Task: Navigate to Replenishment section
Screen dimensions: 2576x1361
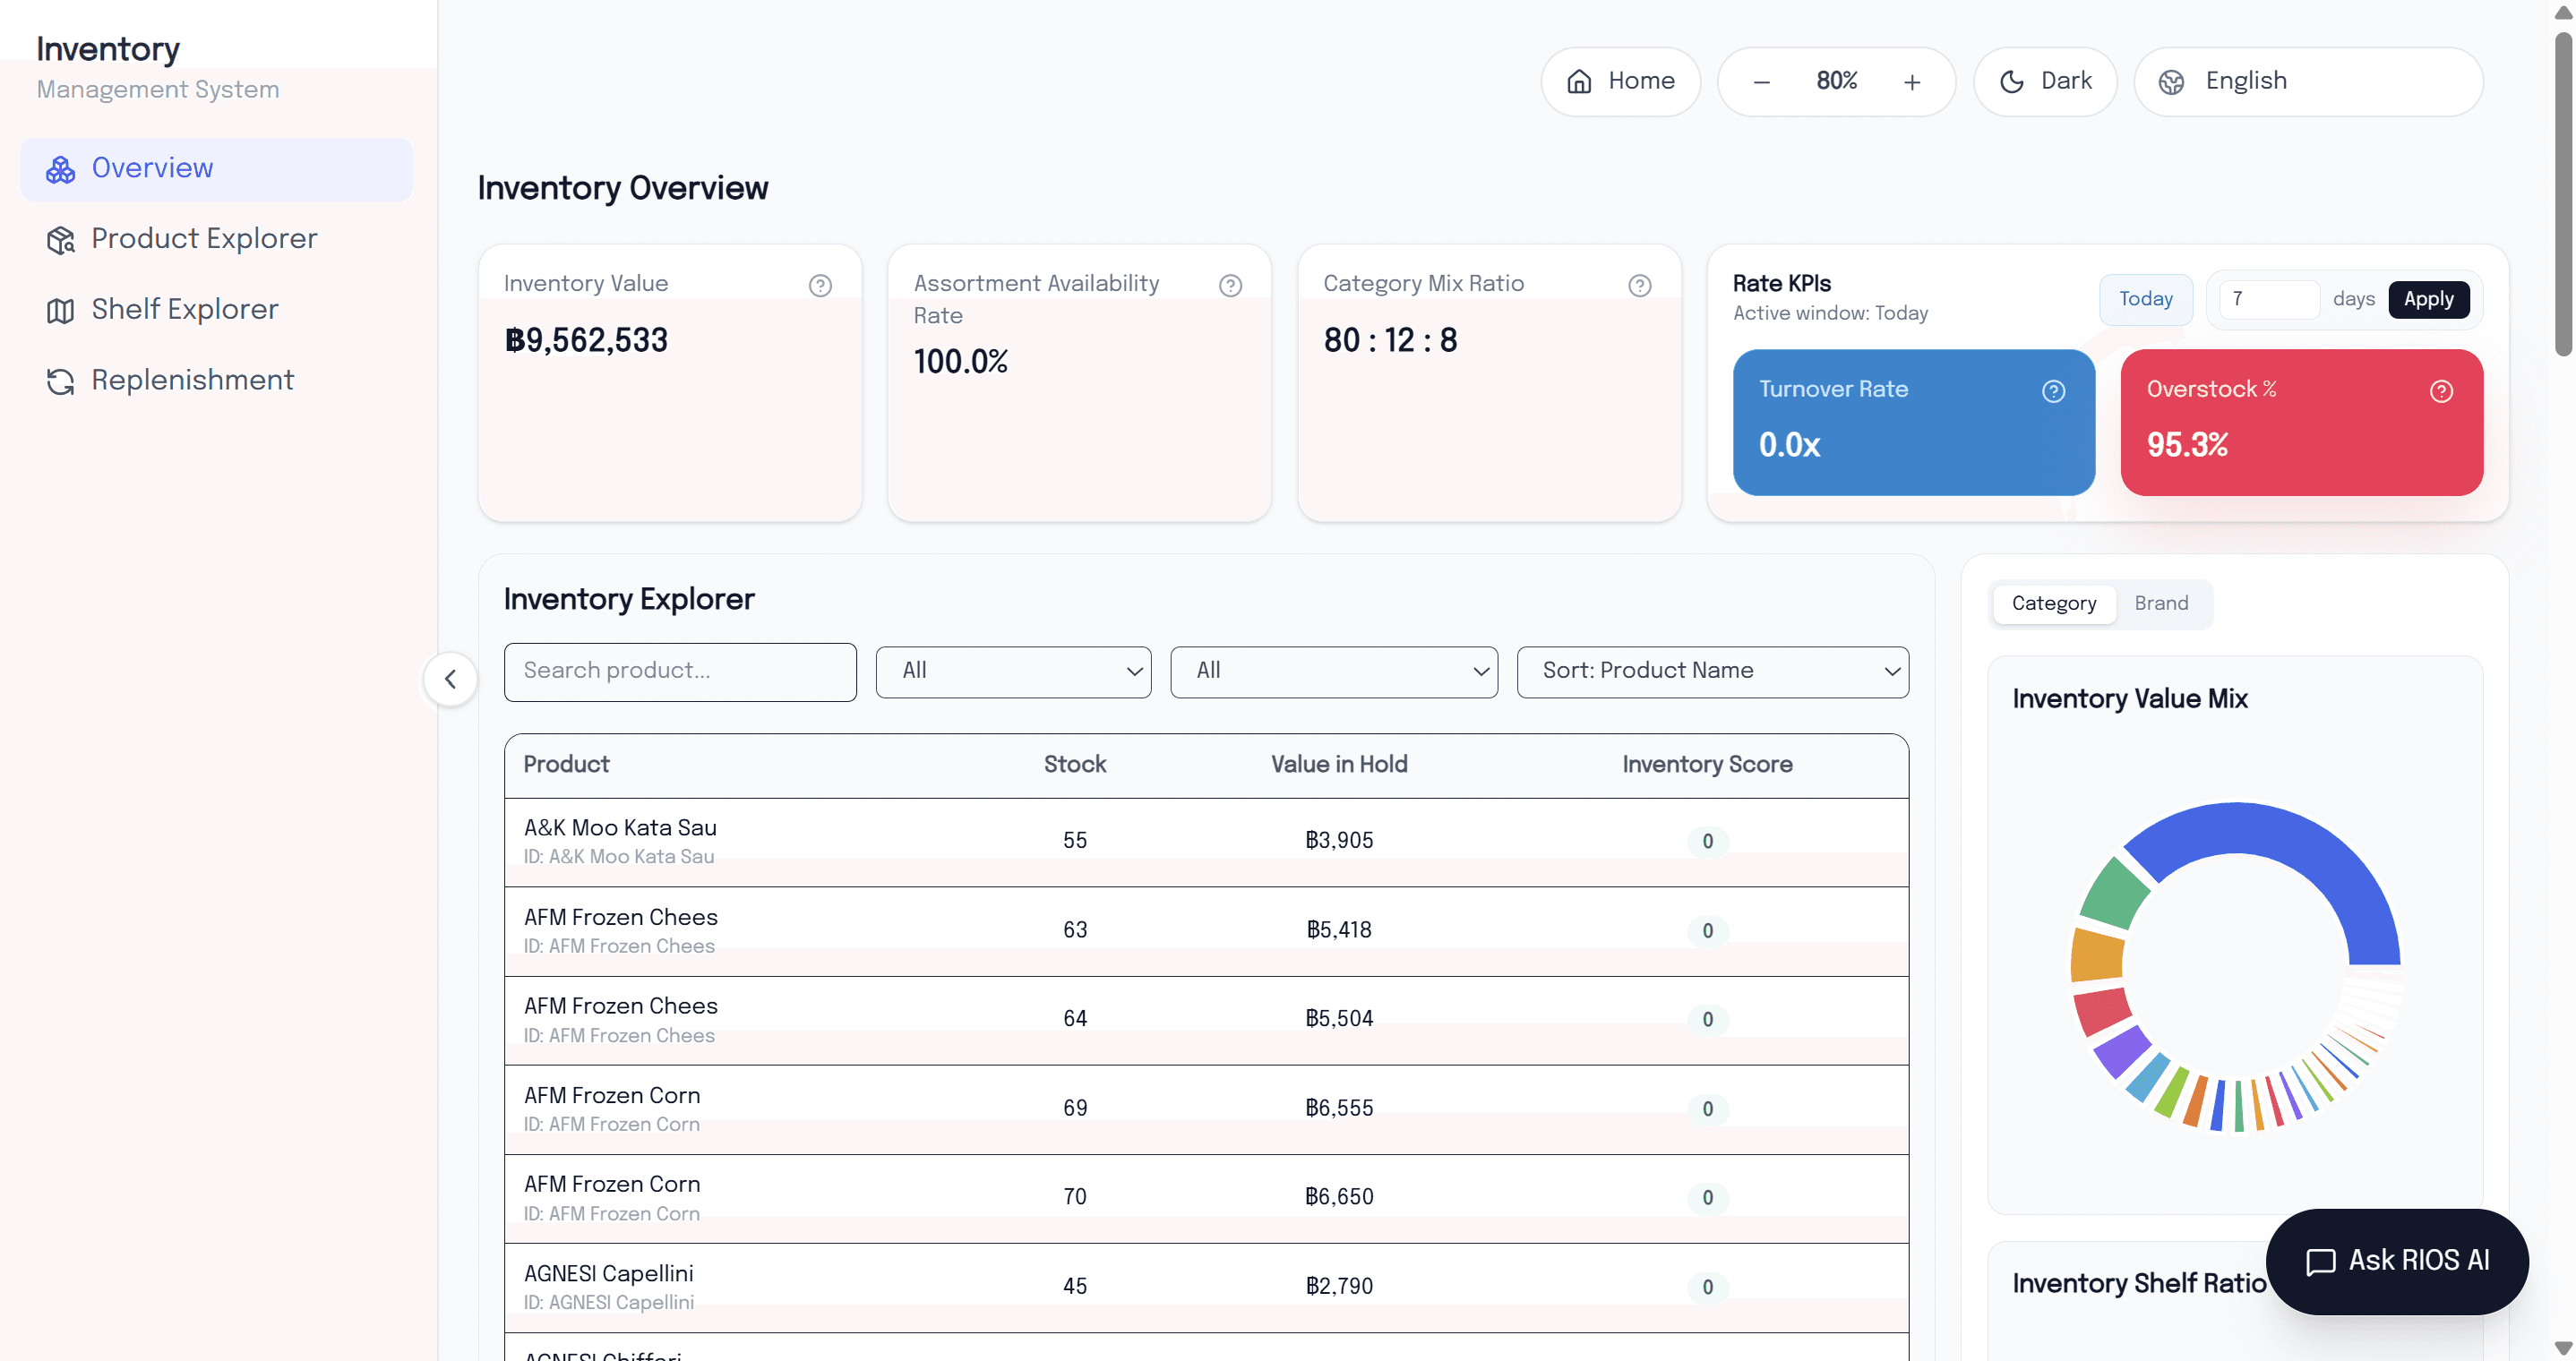Action: click(216, 381)
